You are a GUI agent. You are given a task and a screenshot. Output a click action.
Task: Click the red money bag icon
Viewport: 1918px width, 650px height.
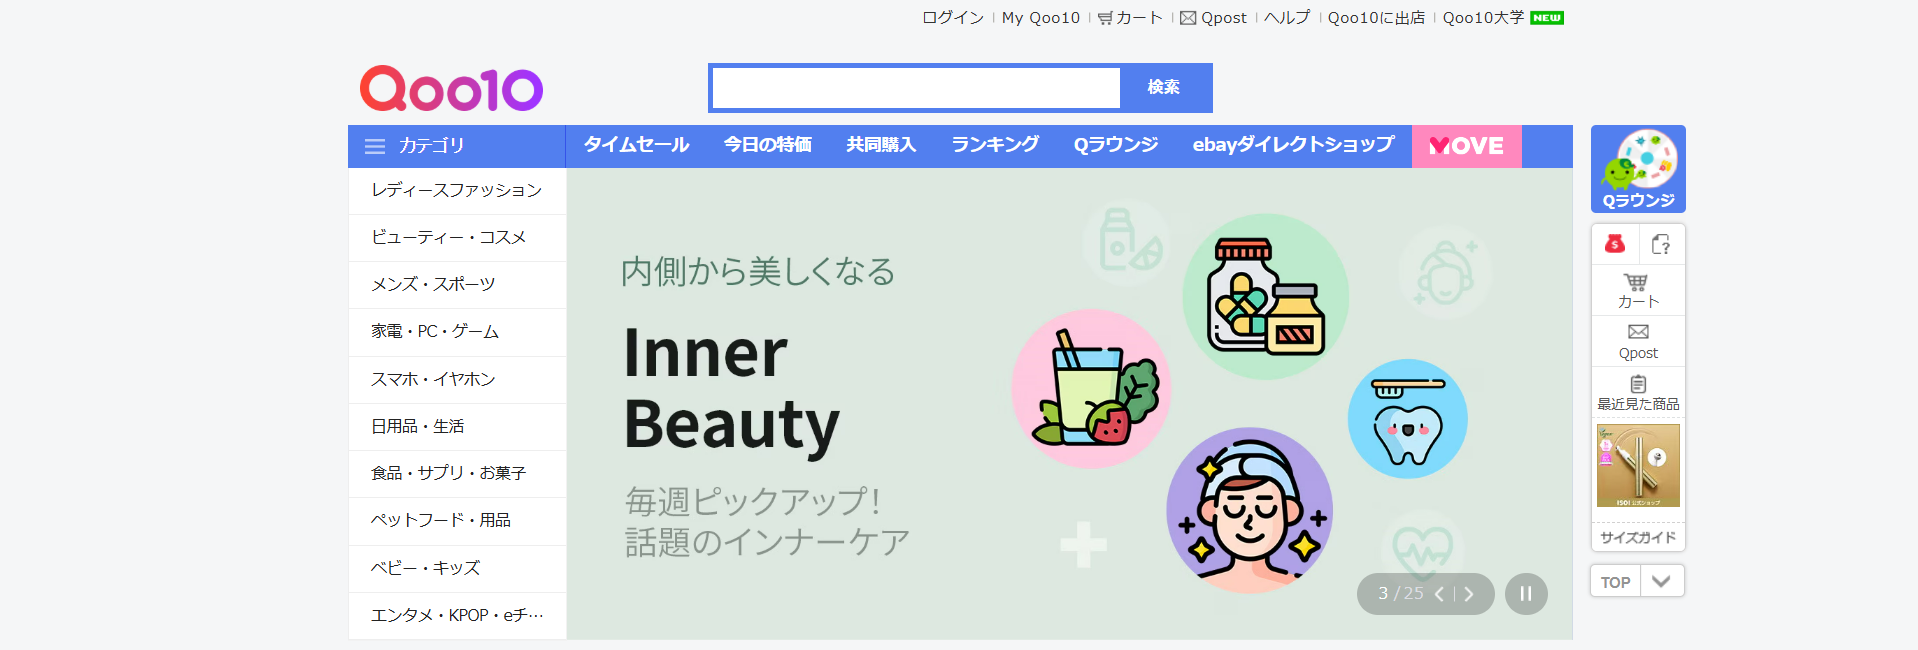point(1614,244)
